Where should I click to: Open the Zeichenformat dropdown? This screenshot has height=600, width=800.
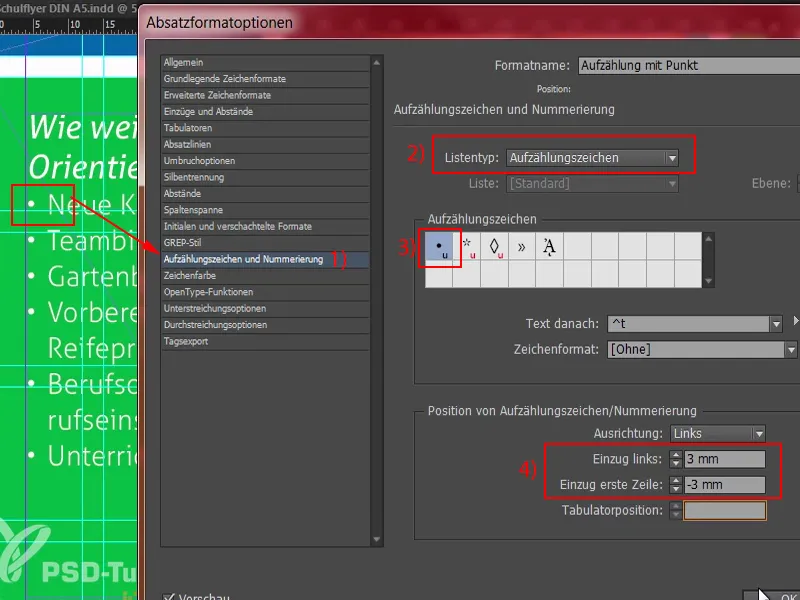[x=702, y=349]
